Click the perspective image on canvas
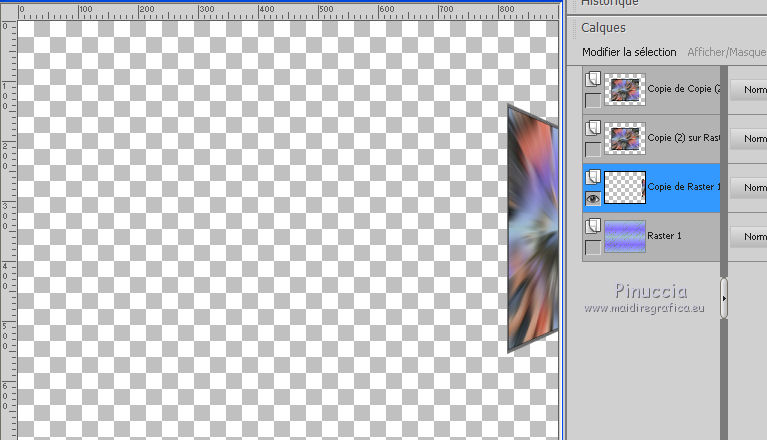Viewport: 767px width, 440px height. [533, 228]
